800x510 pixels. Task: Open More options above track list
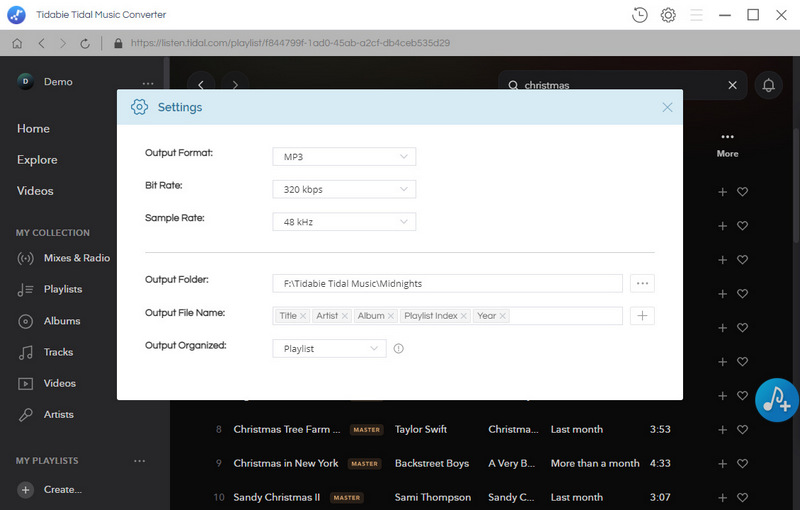point(727,145)
